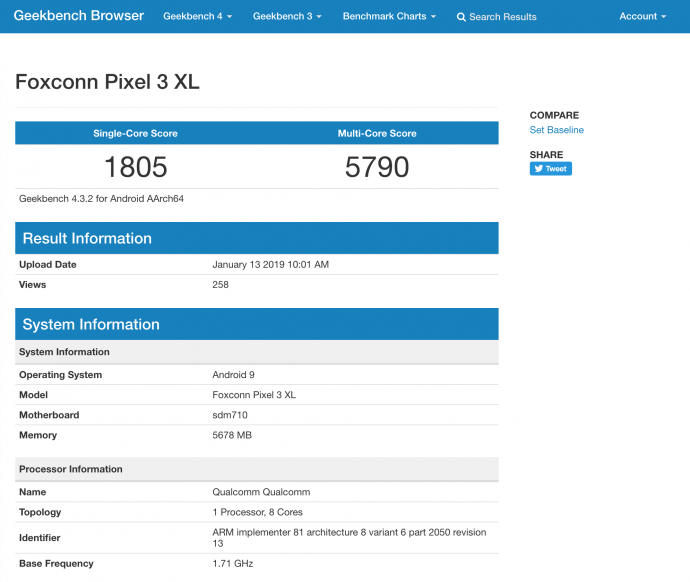Select the upload date January 13 2019 10:01 AM
The width and height of the screenshot is (690, 582).
[x=270, y=264]
